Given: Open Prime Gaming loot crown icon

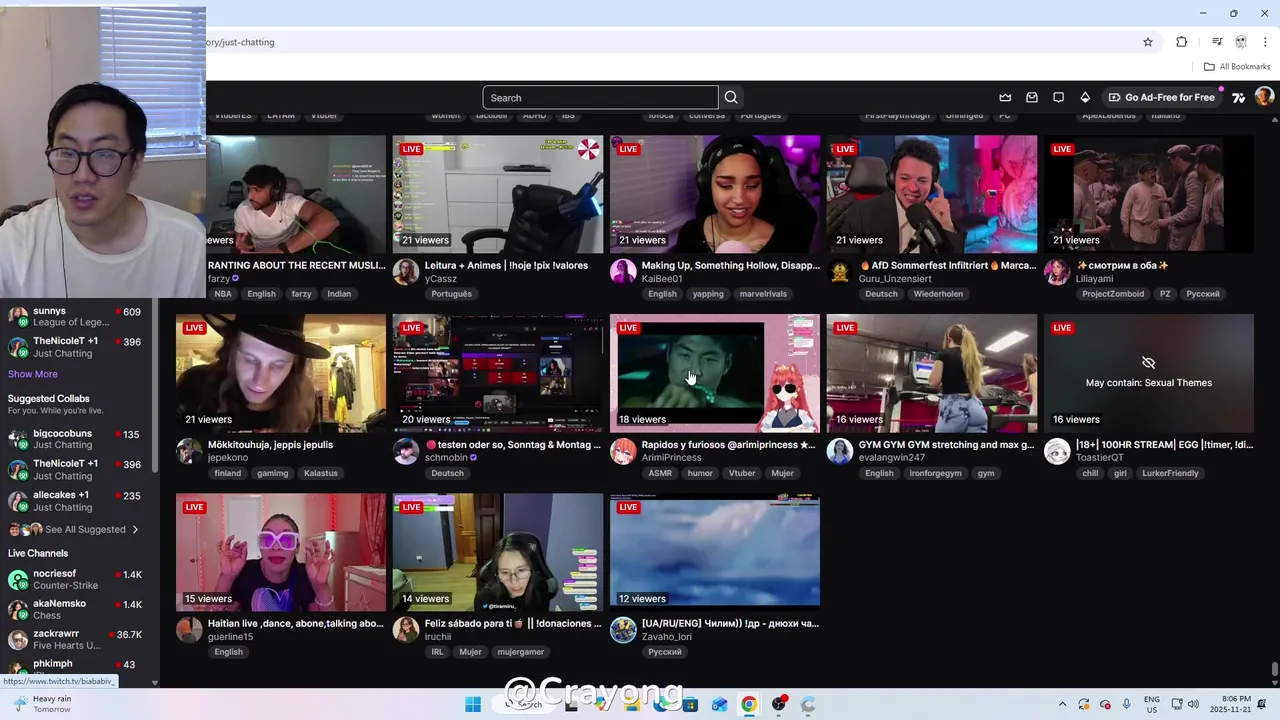Looking at the screenshot, I should point(1005,97).
